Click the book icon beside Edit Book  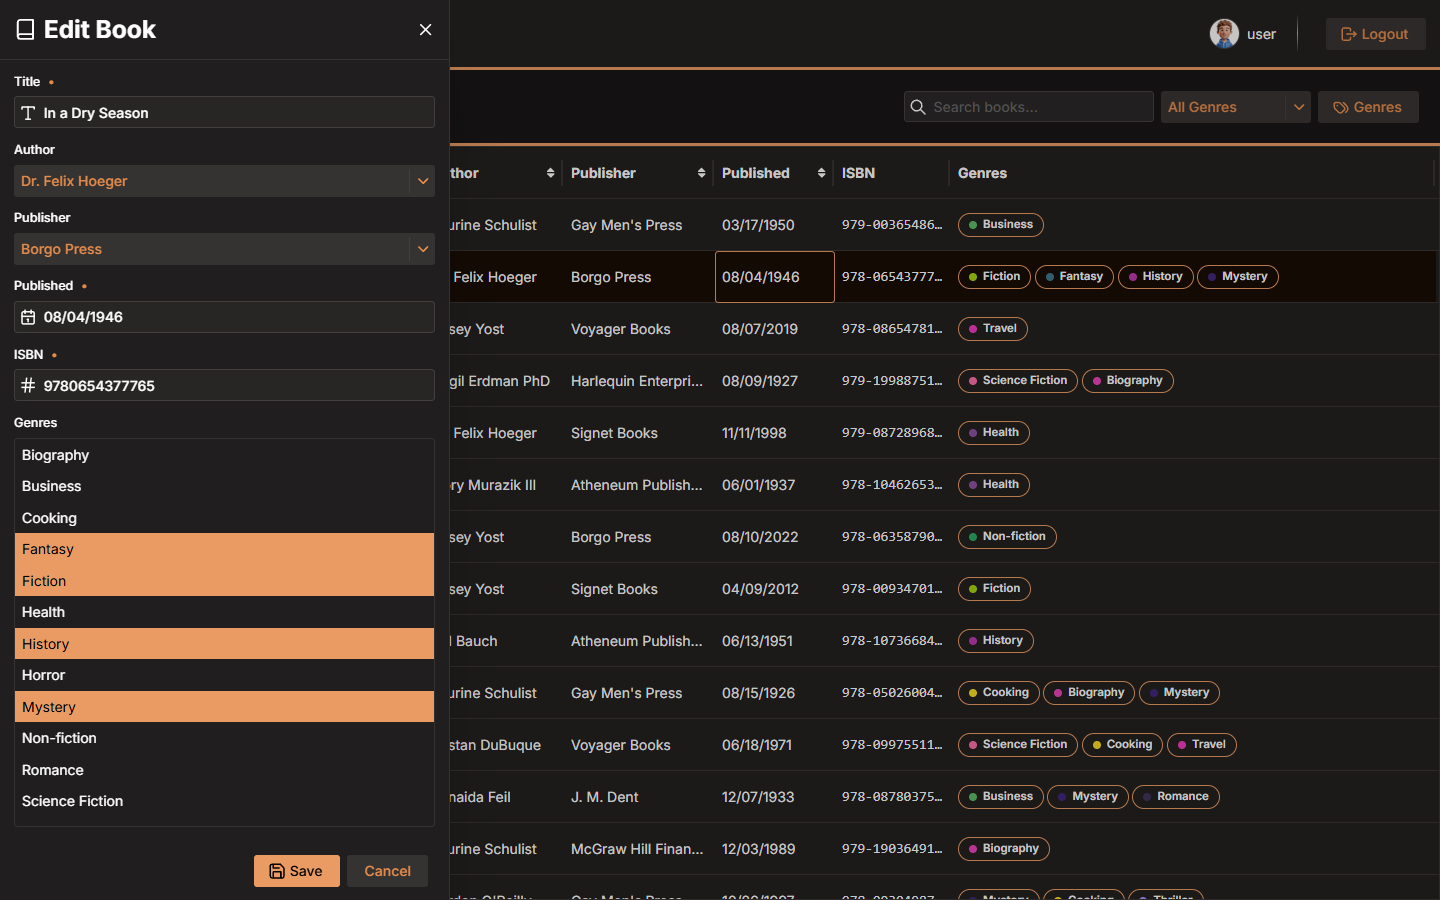click(x=26, y=30)
